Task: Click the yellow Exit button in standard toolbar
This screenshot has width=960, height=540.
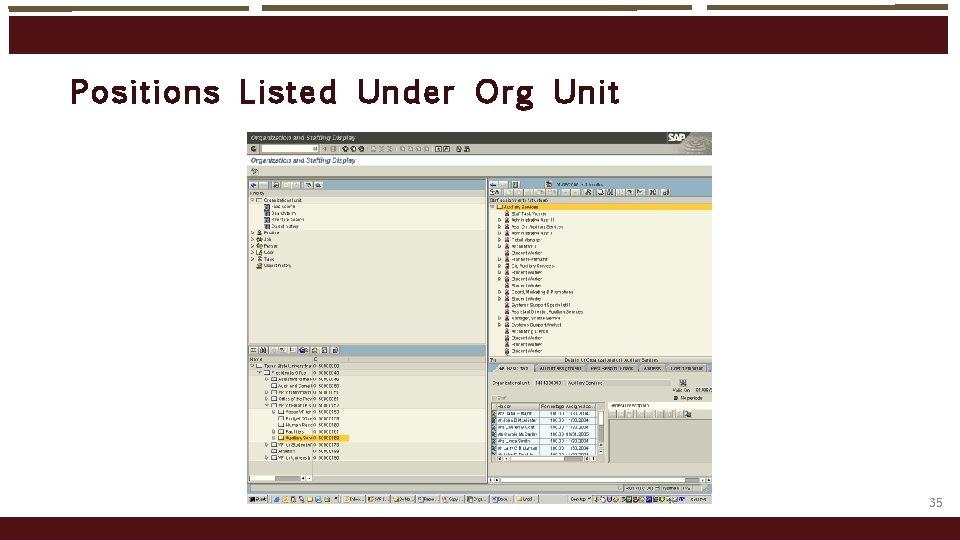Action: 353,149
